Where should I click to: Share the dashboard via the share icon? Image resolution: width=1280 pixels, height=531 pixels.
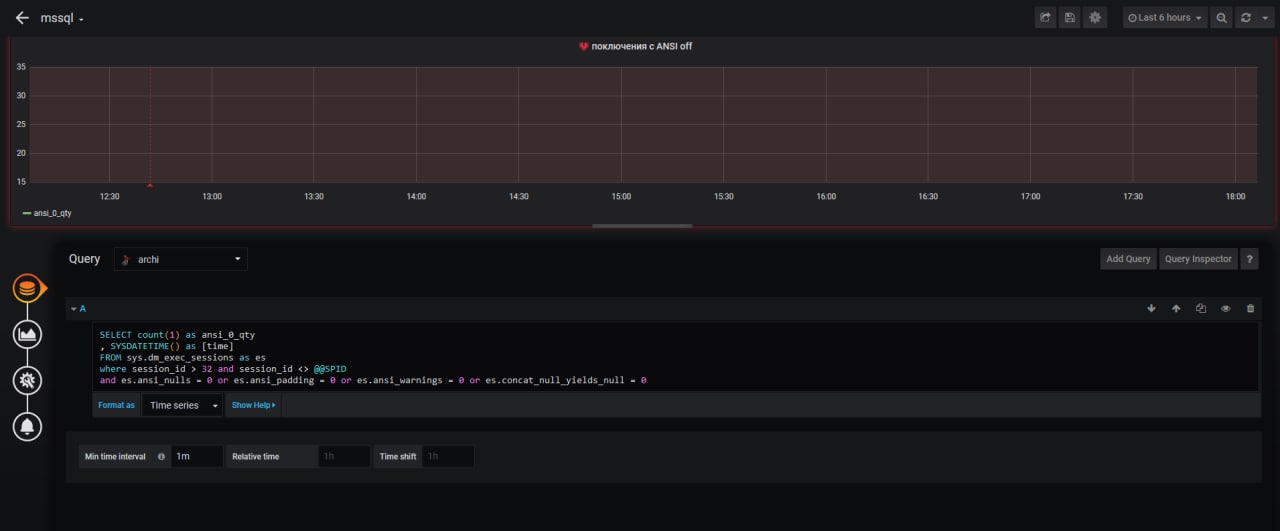(1045, 18)
